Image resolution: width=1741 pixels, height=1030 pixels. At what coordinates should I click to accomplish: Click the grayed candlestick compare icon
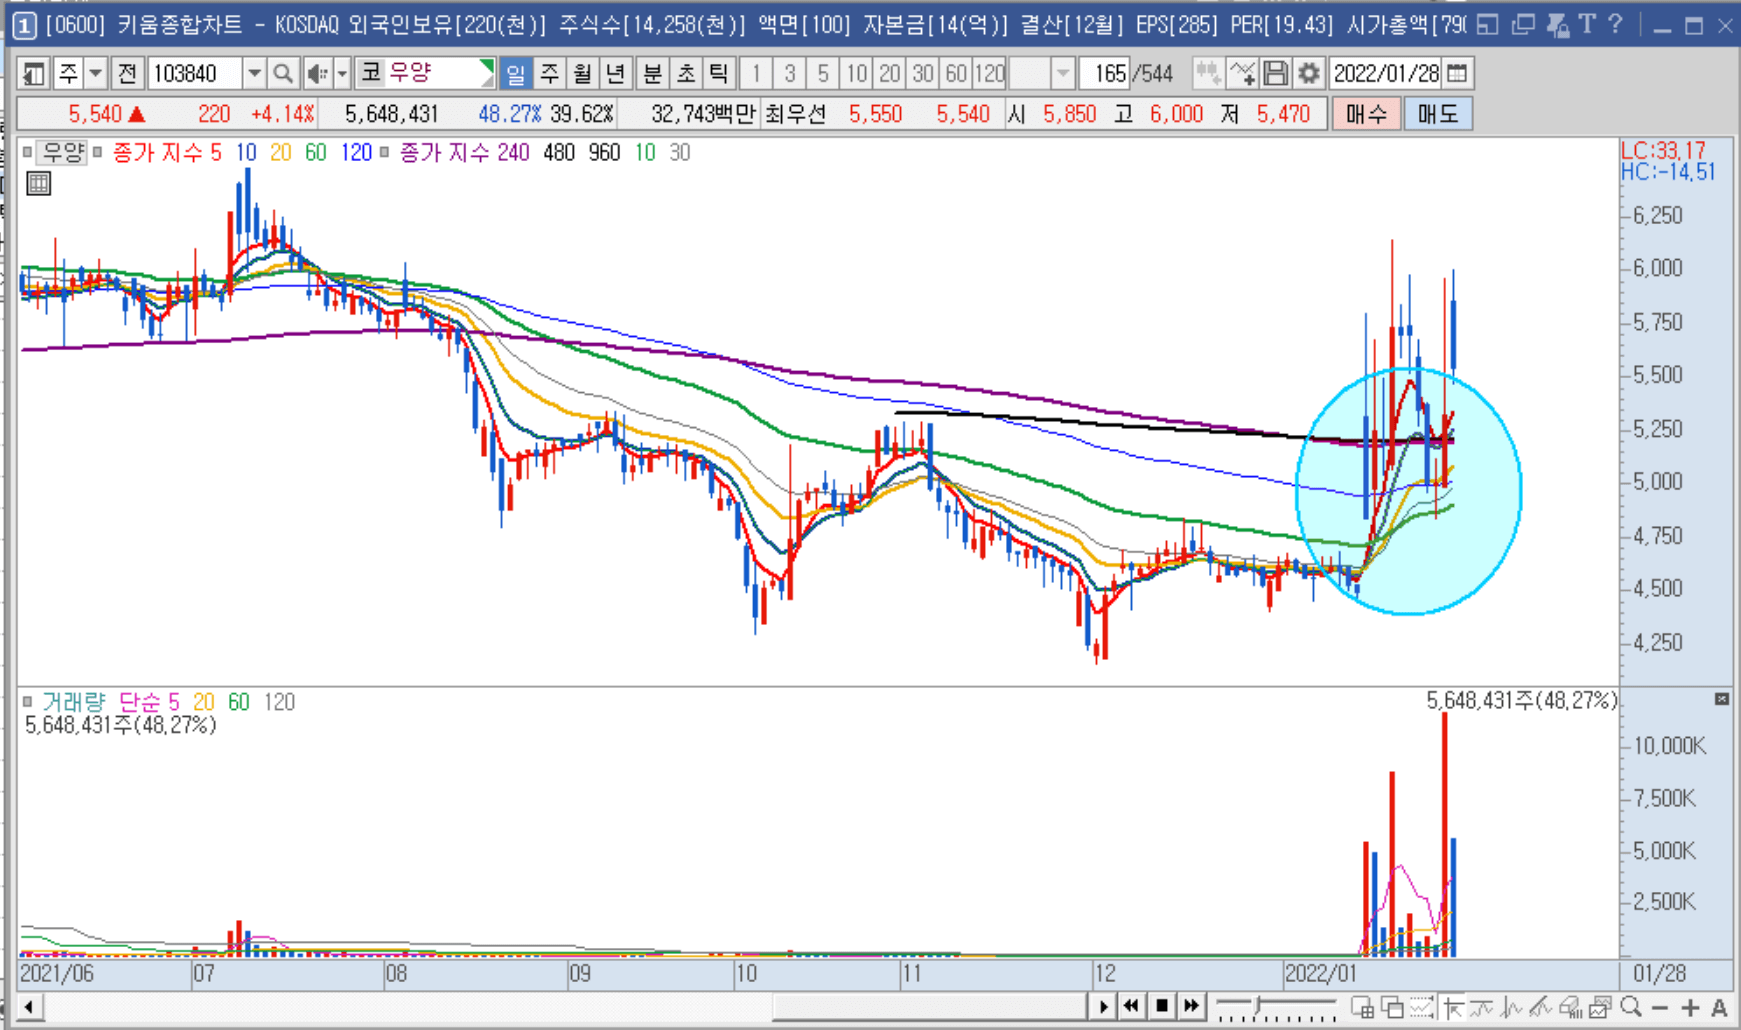(x=1208, y=73)
